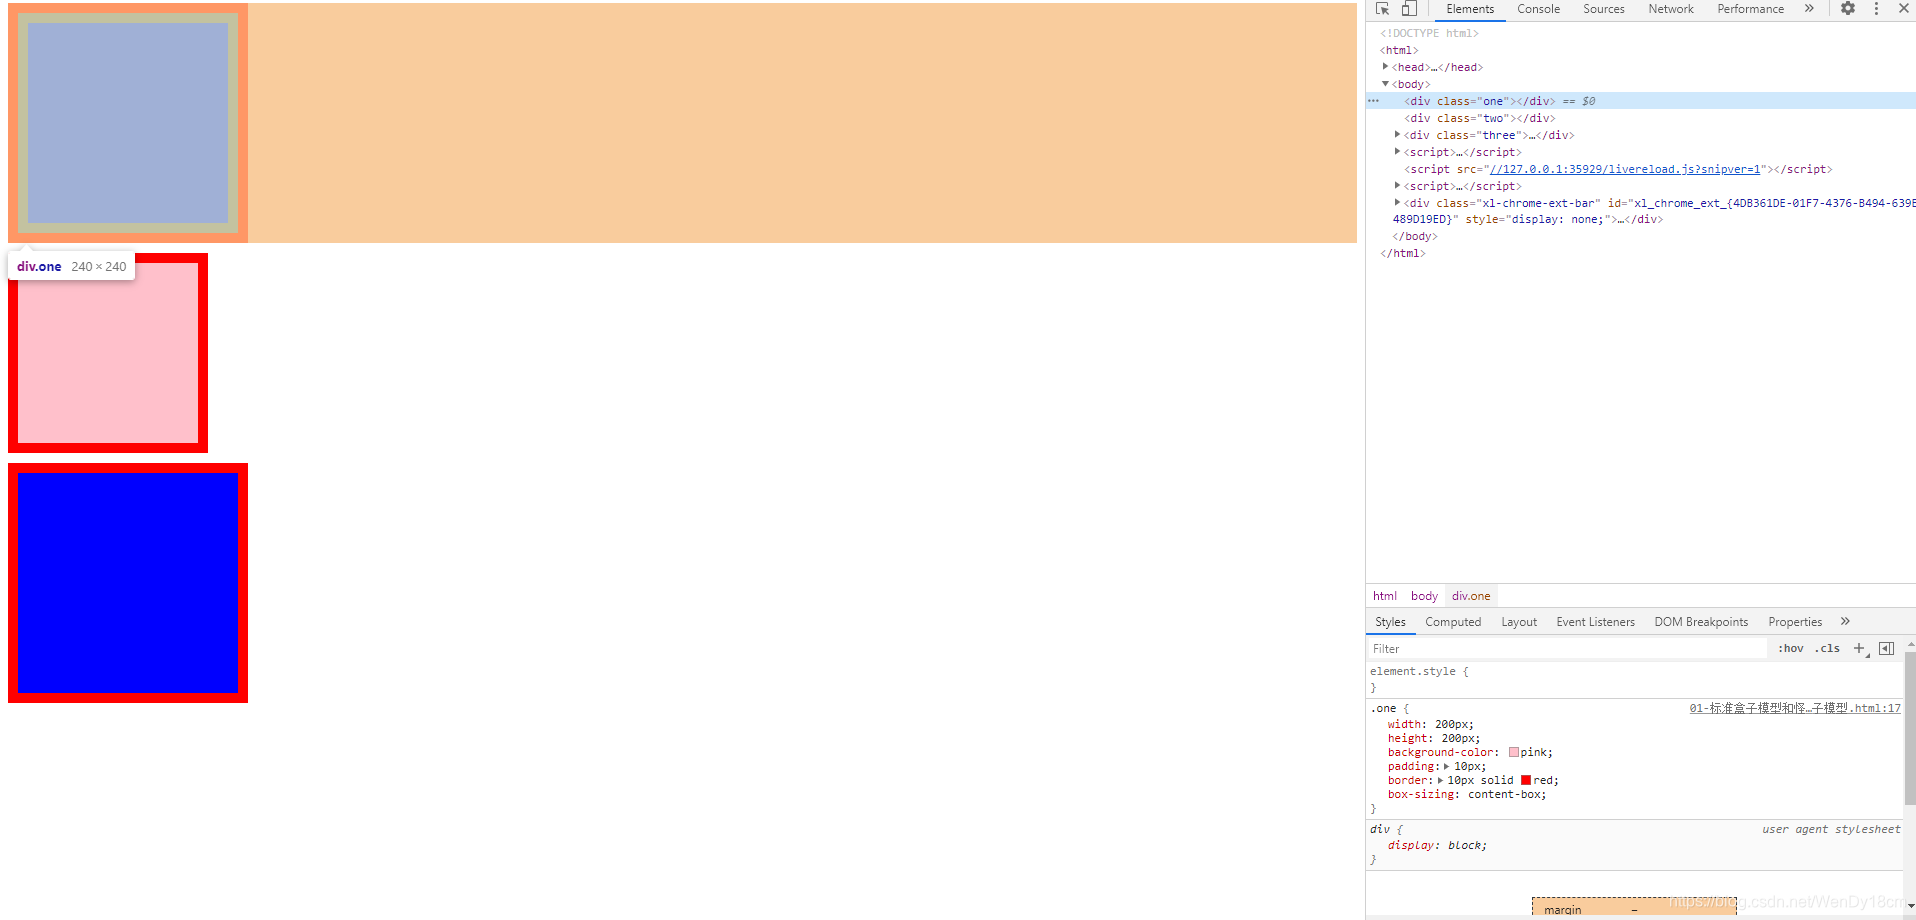Switch to the Elements tab
Viewport: 1916px width, 920px height.
point(1470,9)
